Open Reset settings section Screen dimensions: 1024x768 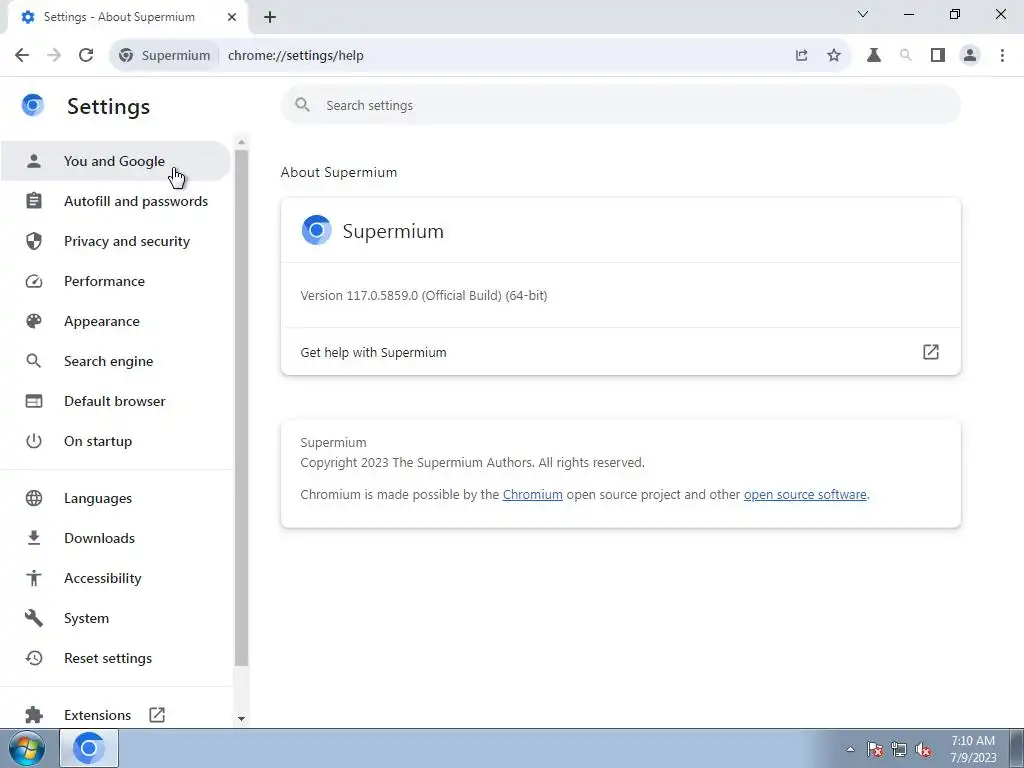[x=116, y=658]
